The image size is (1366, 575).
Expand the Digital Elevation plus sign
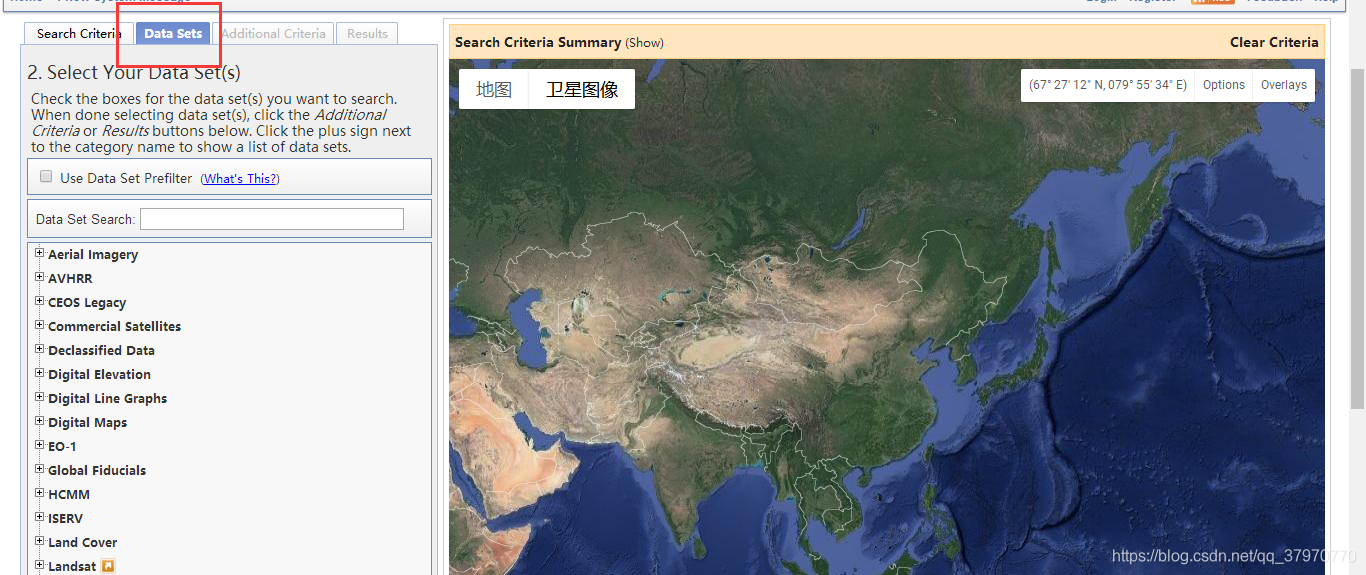[40, 373]
